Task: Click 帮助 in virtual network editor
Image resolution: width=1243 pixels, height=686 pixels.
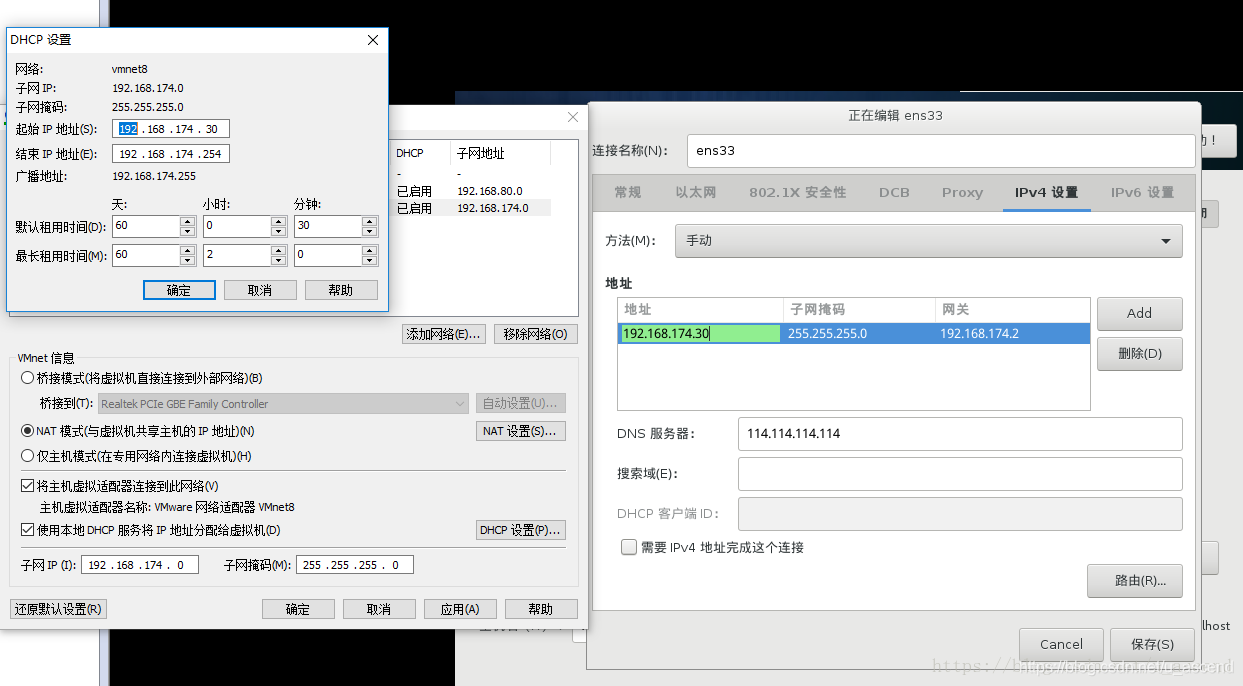Action: coord(541,609)
